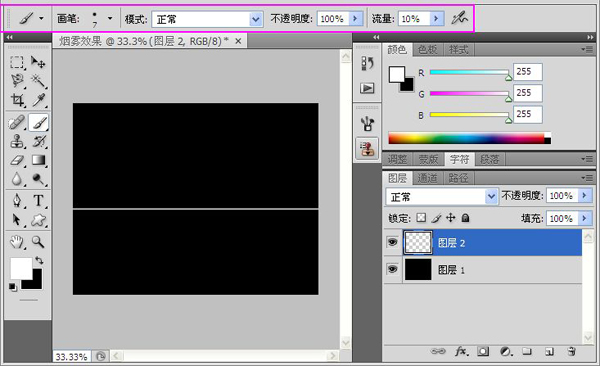Open the 模式 blend mode dropdown
The width and height of the screenshot is (600, 366).
click(x=207, y=19)
